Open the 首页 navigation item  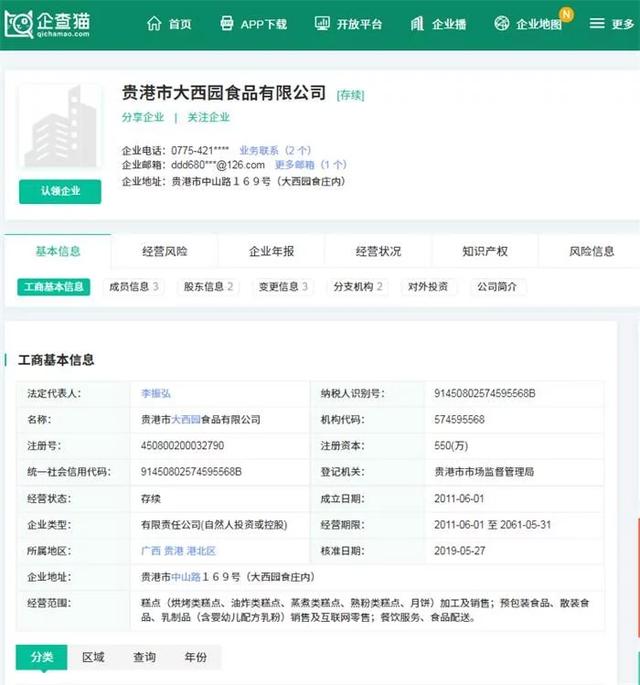pos(180,24)
